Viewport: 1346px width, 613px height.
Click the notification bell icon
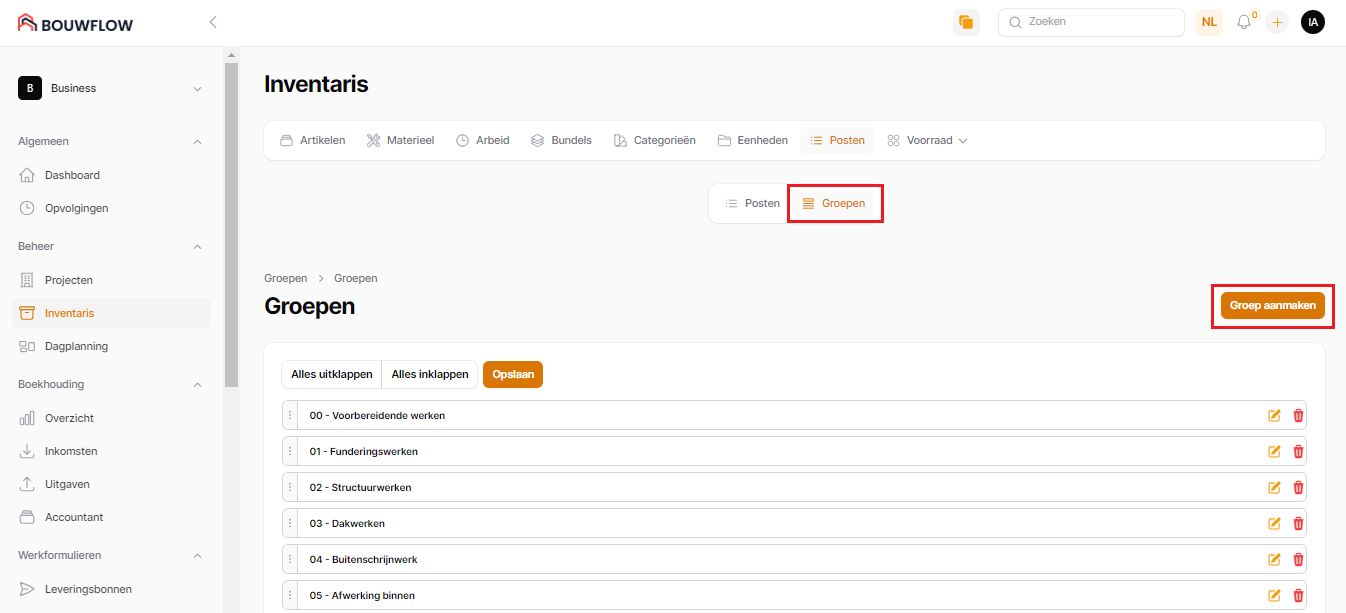point(1244,22)
